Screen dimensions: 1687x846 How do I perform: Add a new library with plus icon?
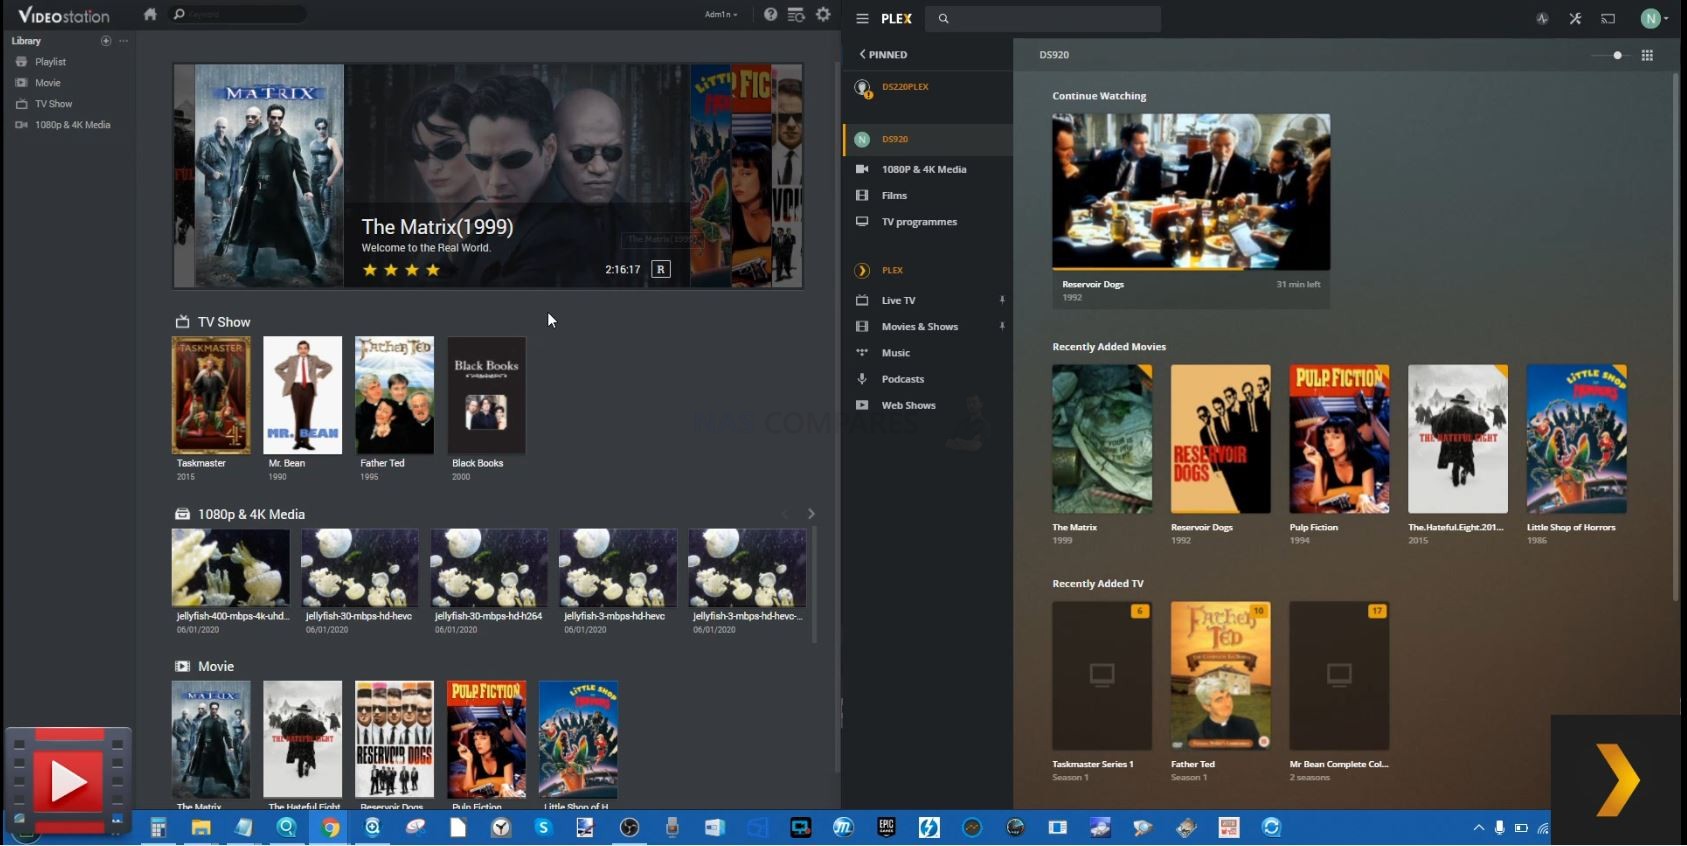tap(106, 41)
